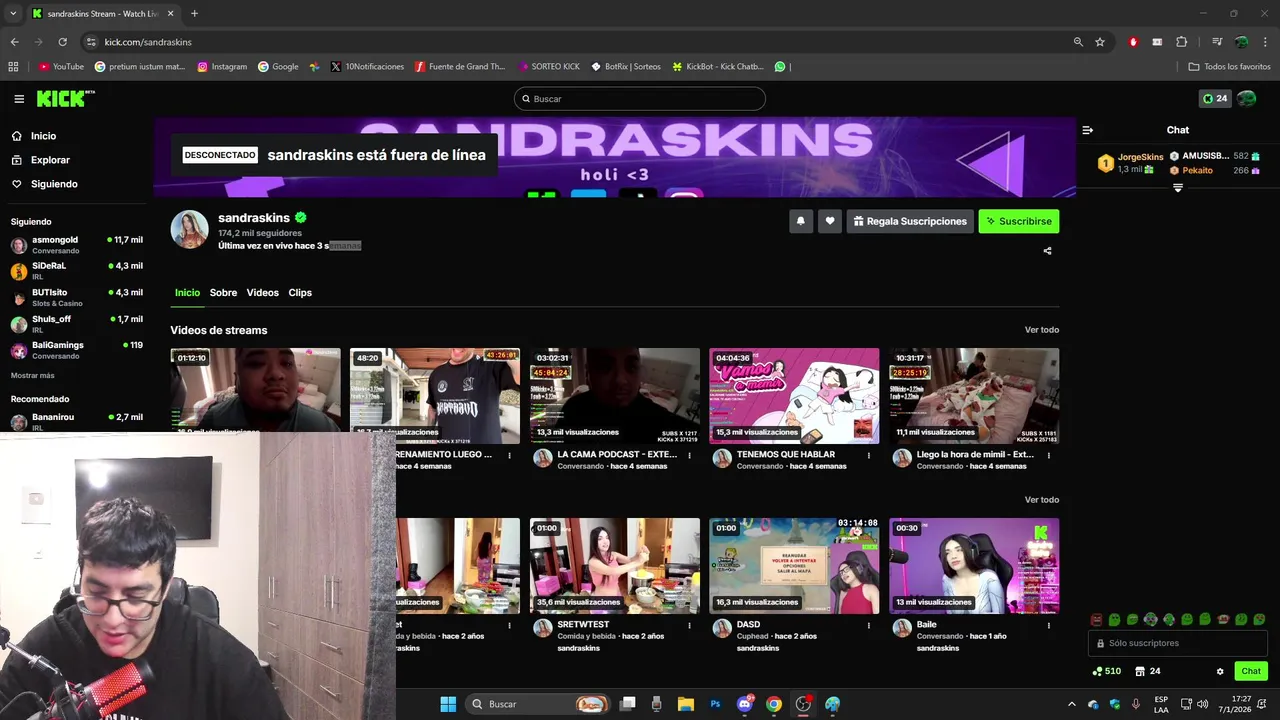
Task: Click the Kick logo
Action: (x=65, y=98)
